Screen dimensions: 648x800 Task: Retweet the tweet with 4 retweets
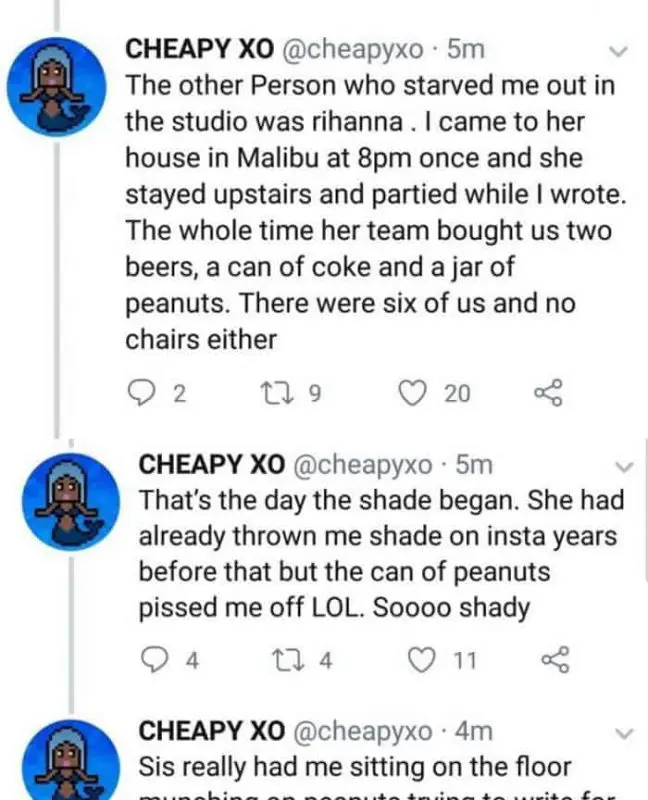click(286, 660)
